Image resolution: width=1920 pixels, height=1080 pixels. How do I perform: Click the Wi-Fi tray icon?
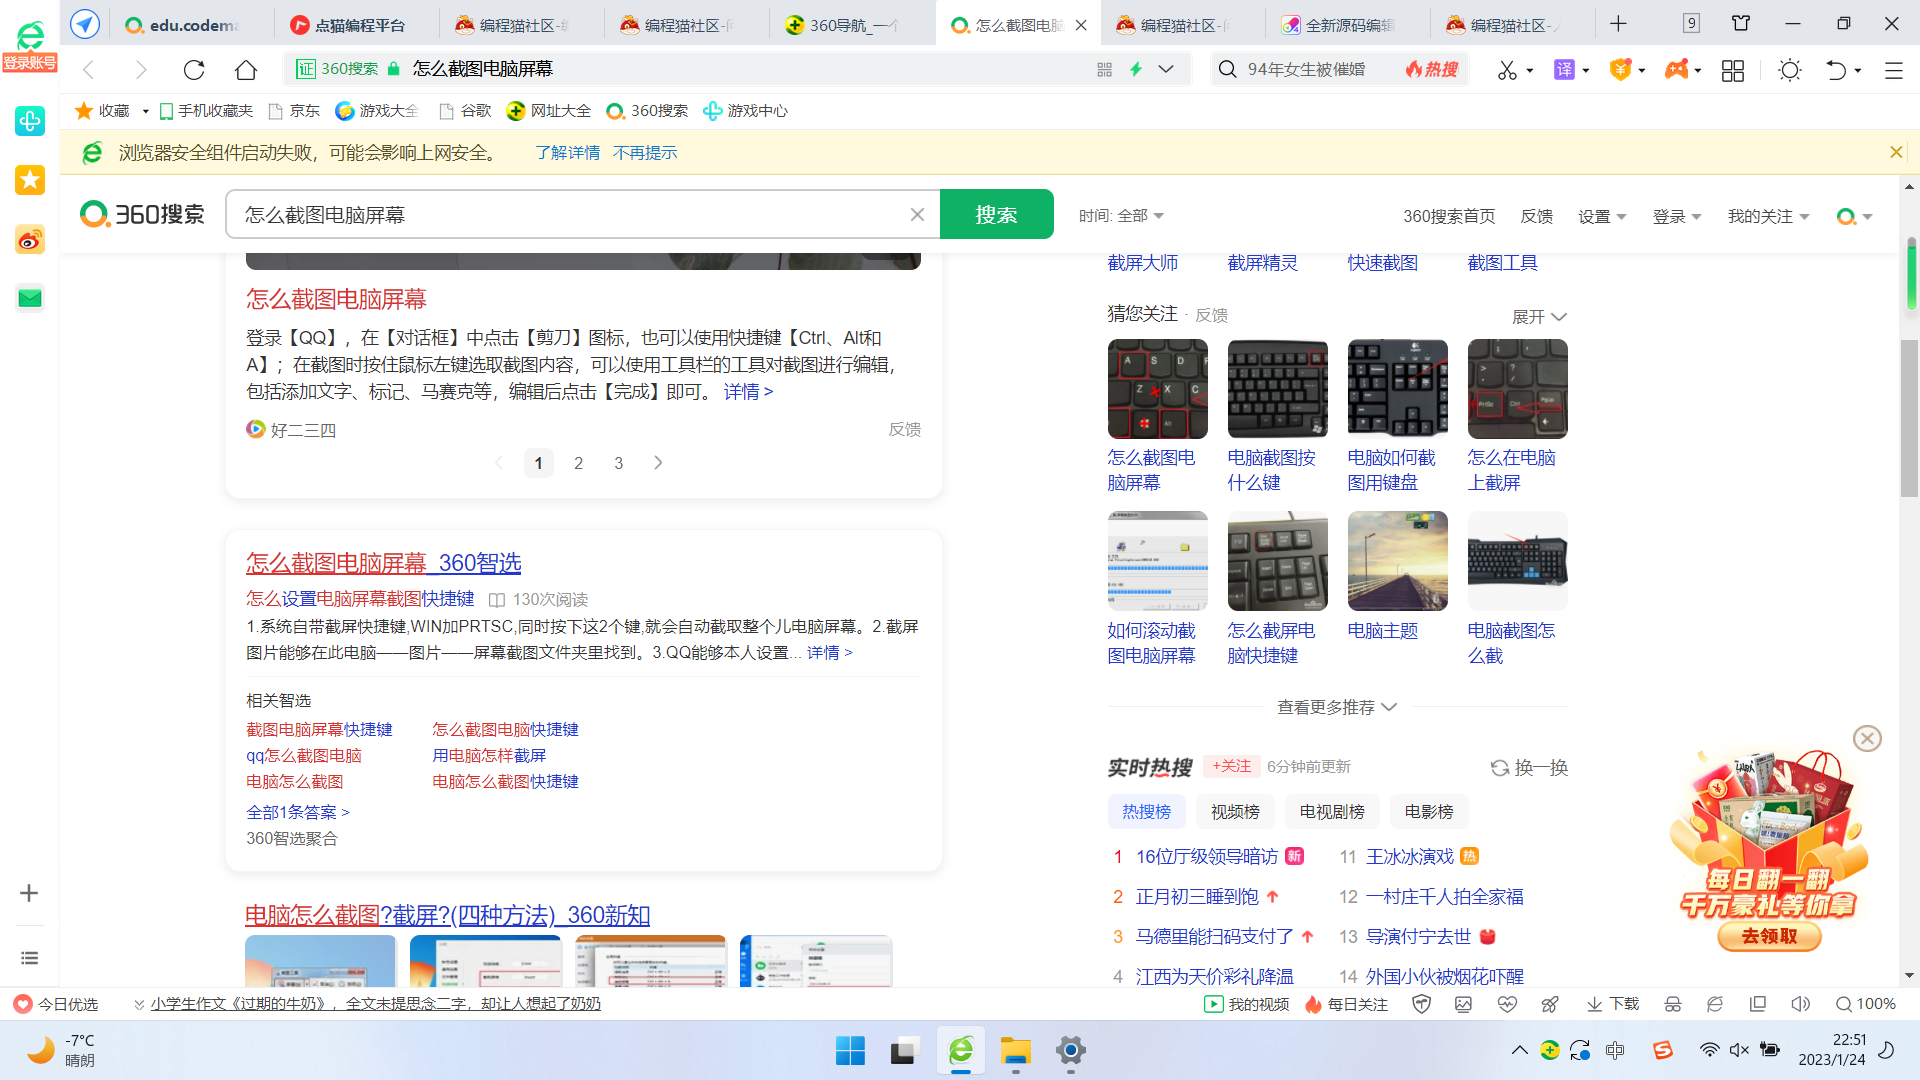[x=1709, y=1050]
